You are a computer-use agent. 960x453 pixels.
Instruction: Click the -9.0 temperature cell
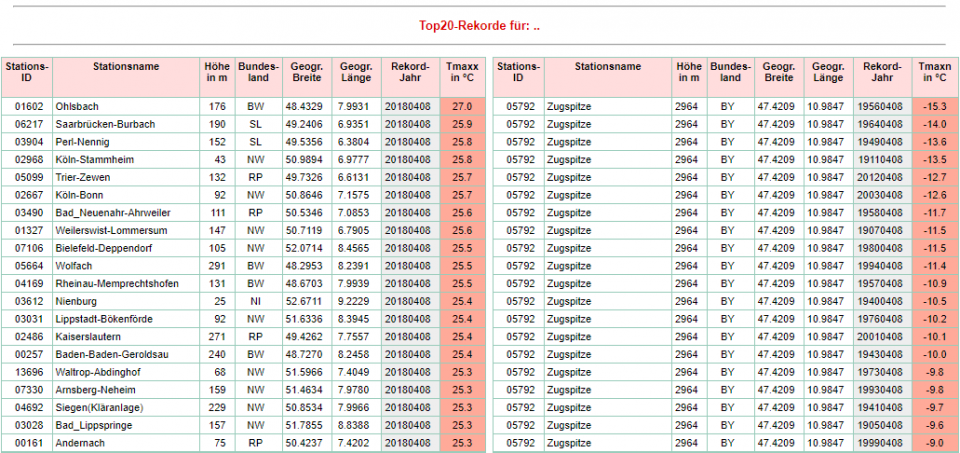934,443
